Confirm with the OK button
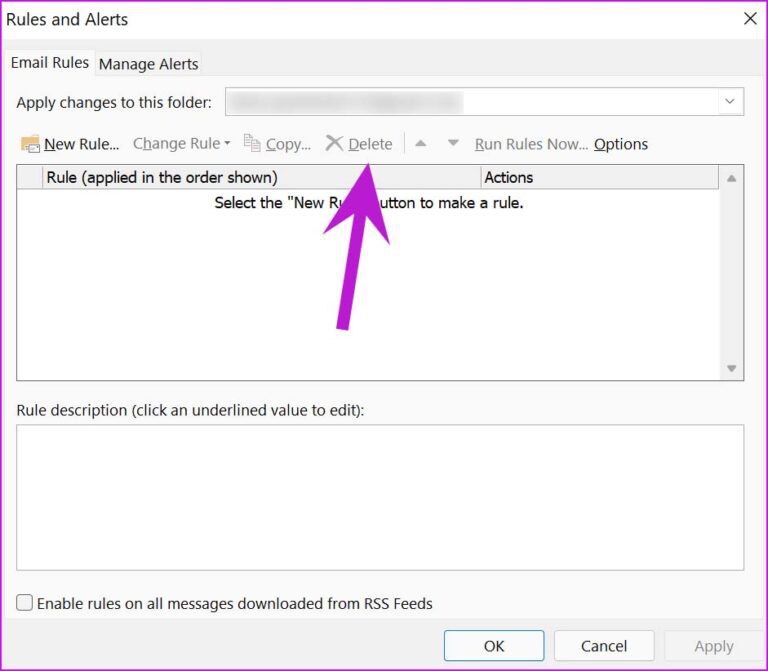The height and width of the screenshot is (671, 768). 494,646
